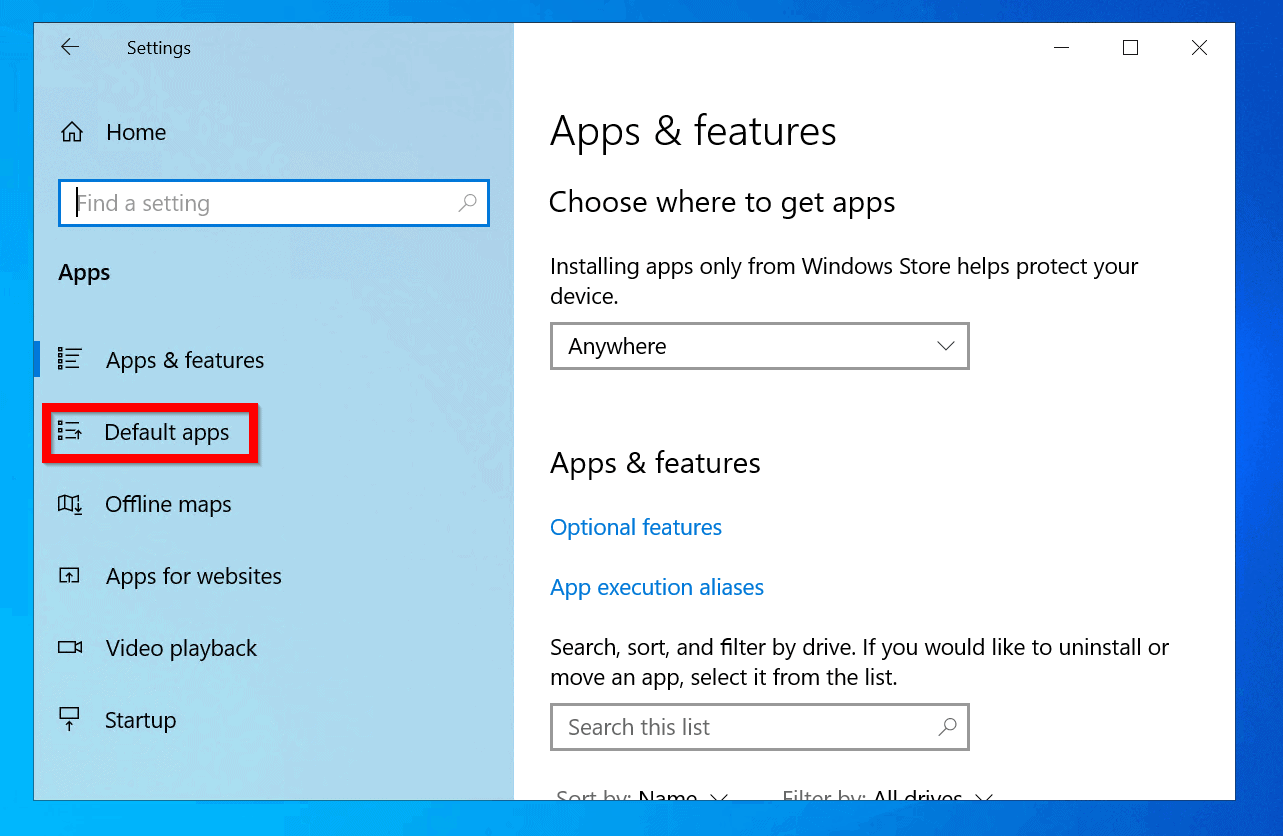Screen dimensions: 1283x836
Task: Click the back arrow
Action: tap(70, 47)
